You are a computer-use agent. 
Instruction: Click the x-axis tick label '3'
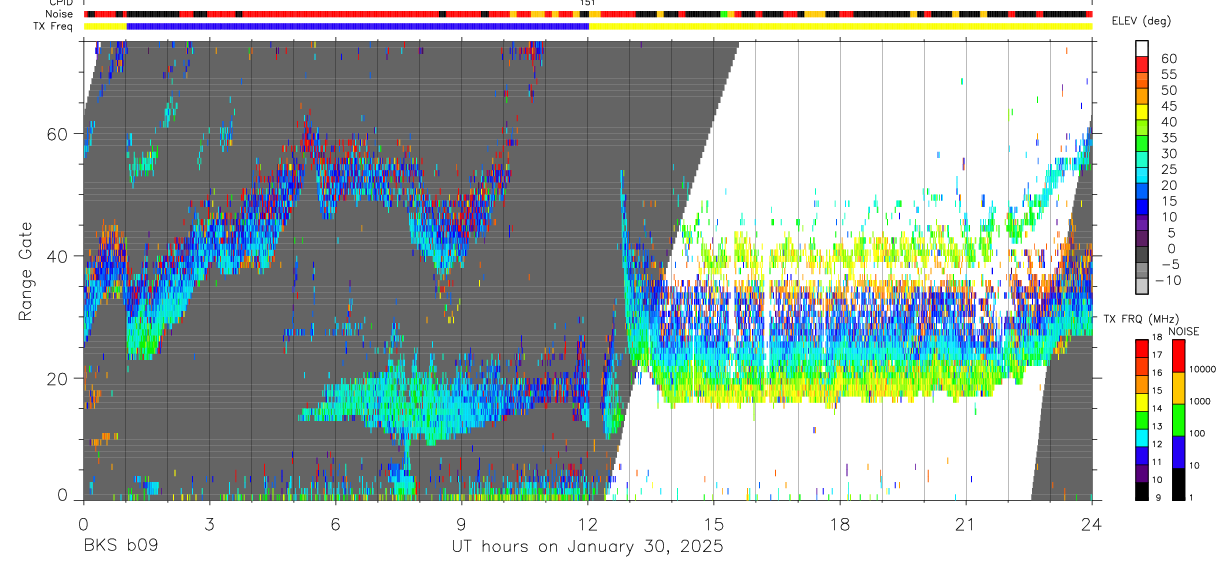point(209,523)
